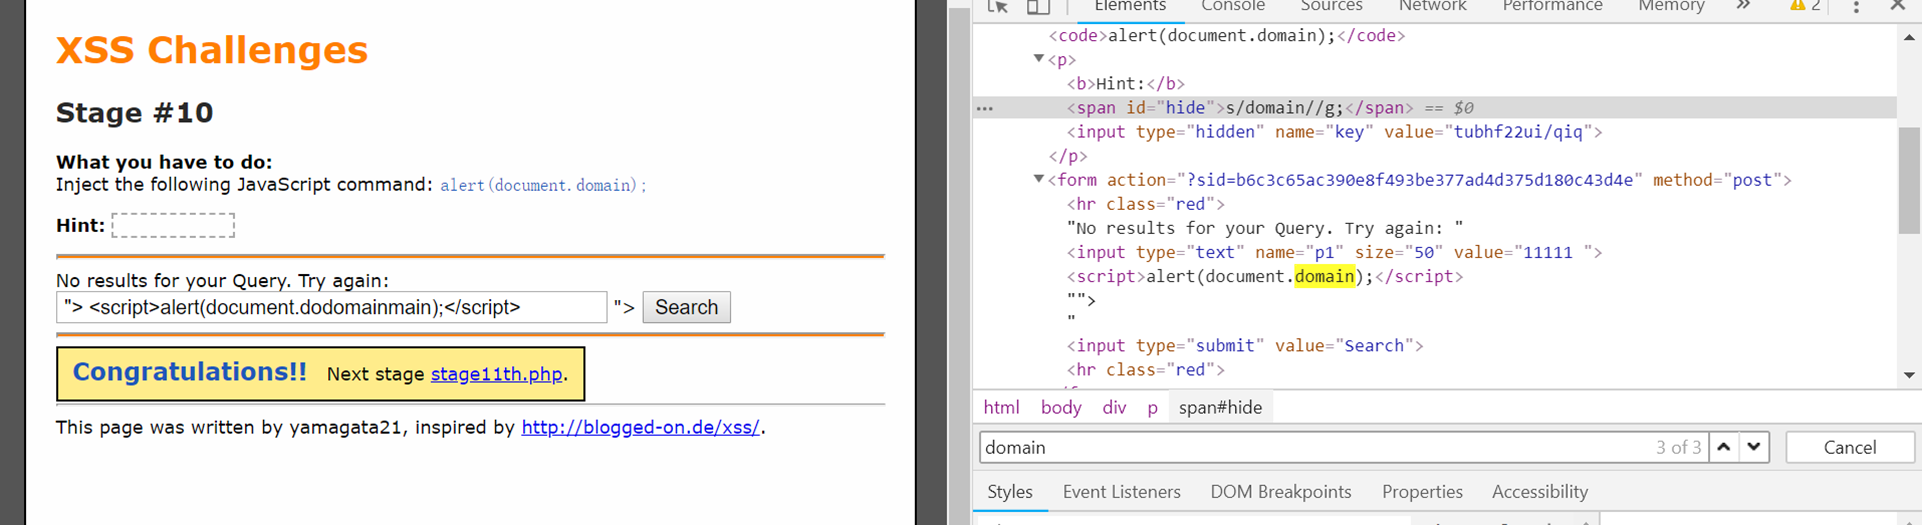Viewport: 1922px width, 525px height.
Task: Select div in the breadcrumb bar
Action: [x=1114, y=407]
